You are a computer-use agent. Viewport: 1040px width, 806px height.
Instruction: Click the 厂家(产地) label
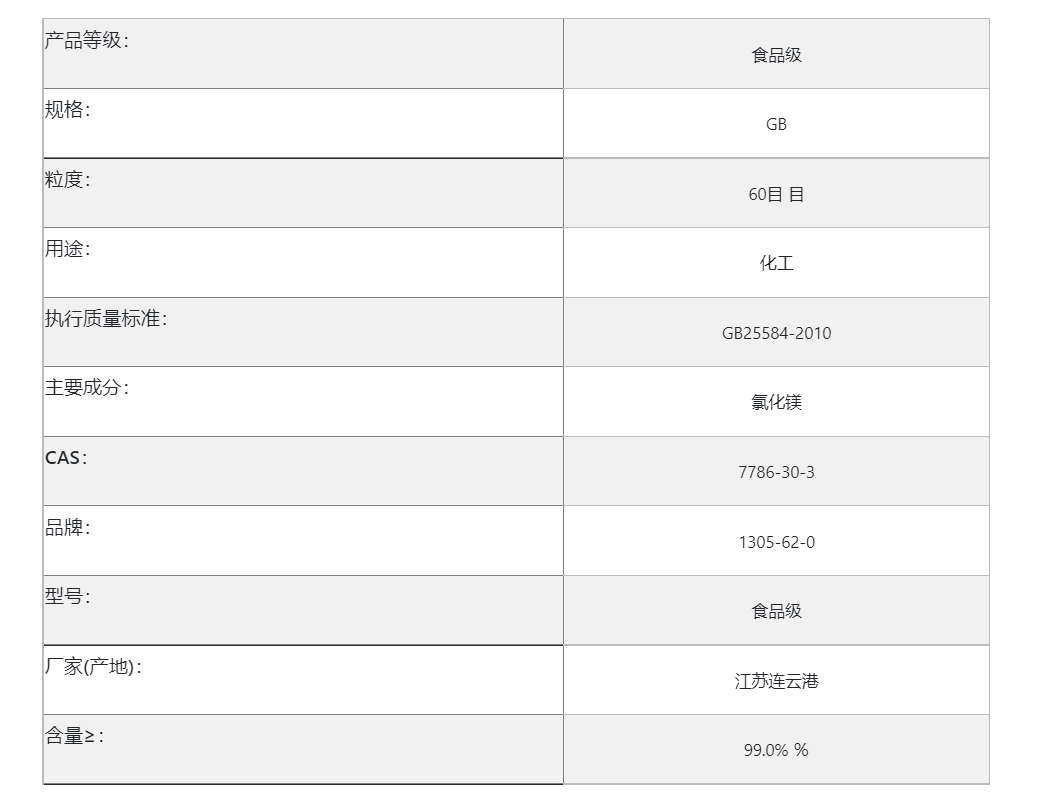tap(92, 666)
